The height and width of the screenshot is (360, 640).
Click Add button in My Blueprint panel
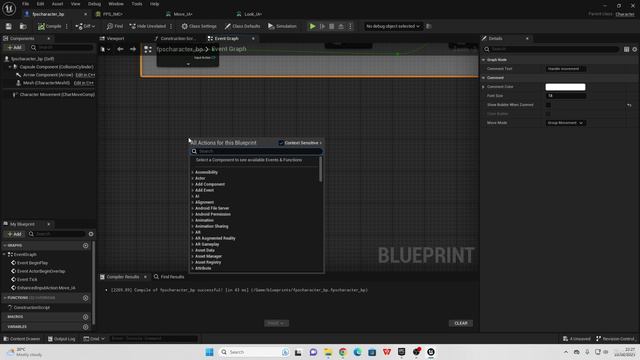click(14, 234)
